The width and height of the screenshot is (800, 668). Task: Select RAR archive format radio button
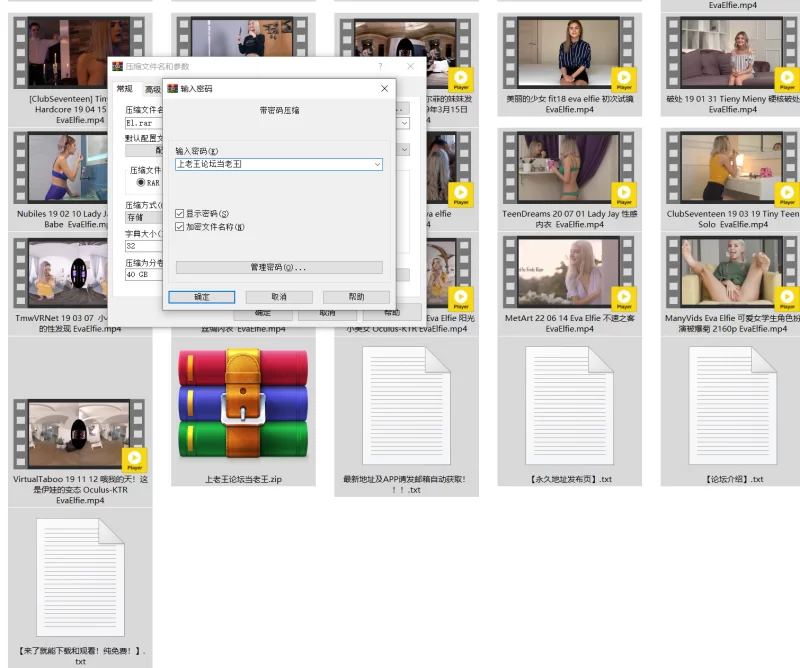(140, 182)
